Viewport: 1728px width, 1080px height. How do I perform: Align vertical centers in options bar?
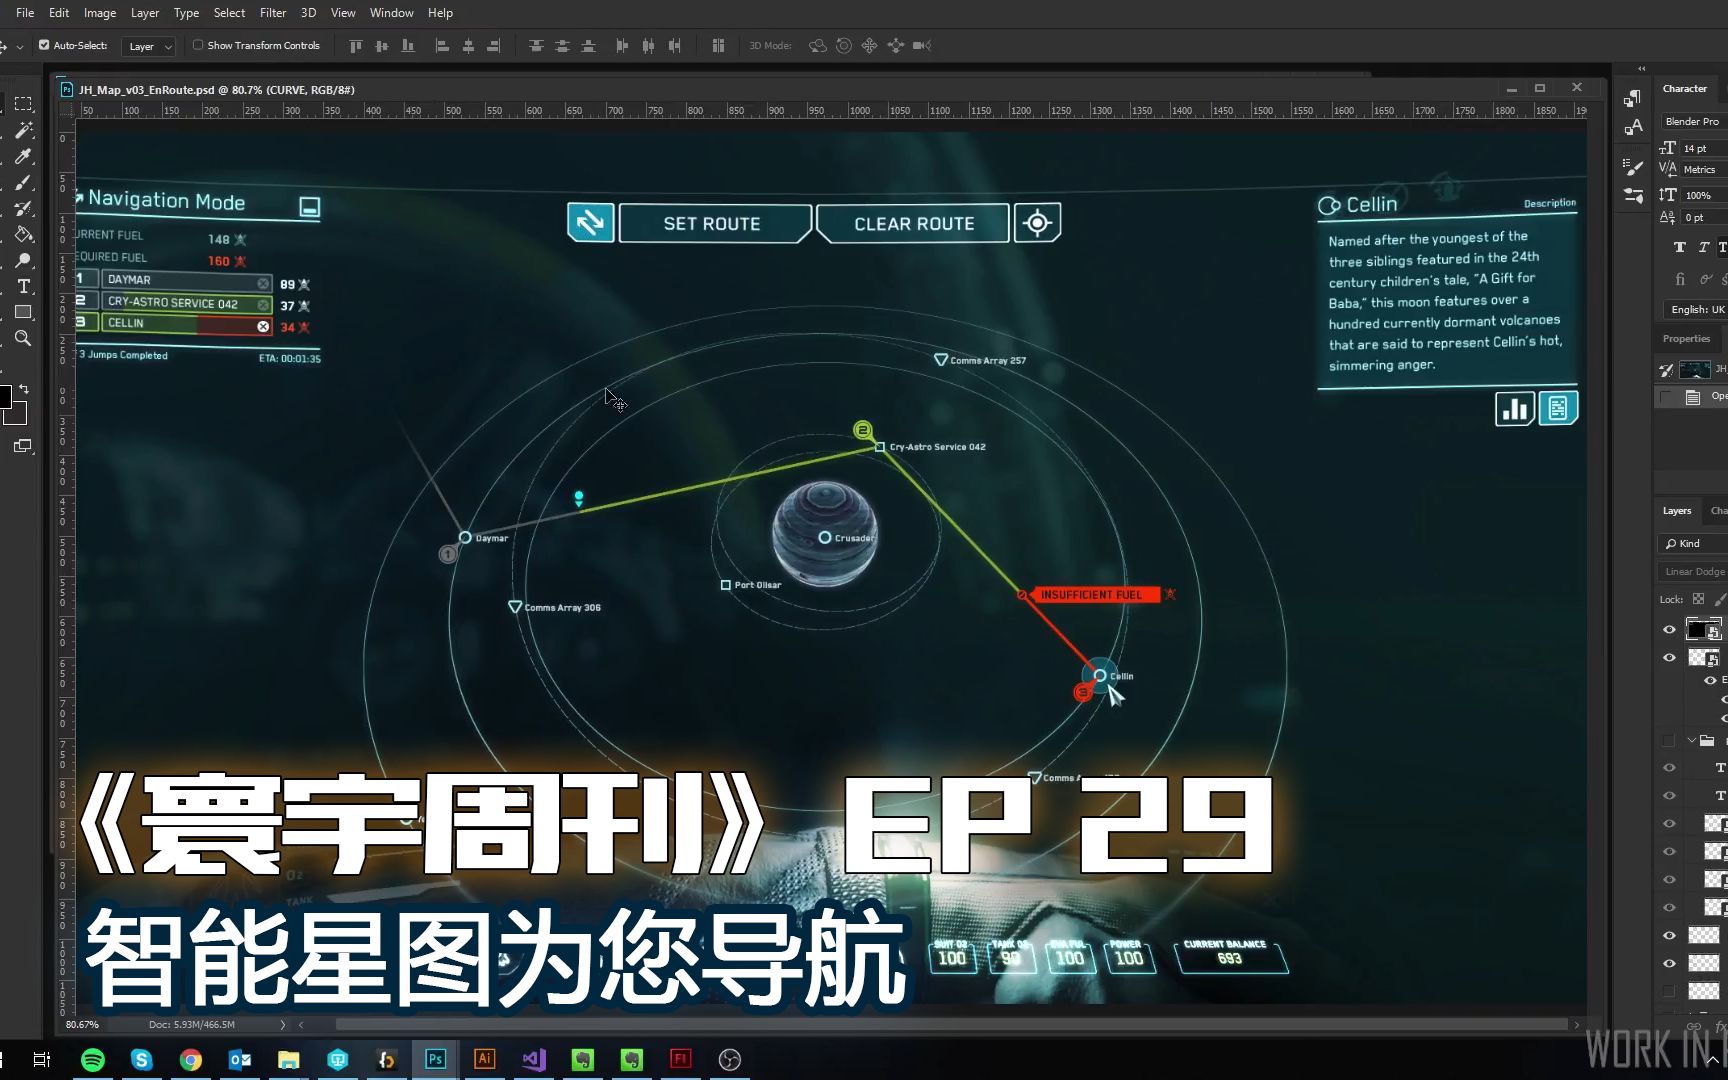pos(381,46)
